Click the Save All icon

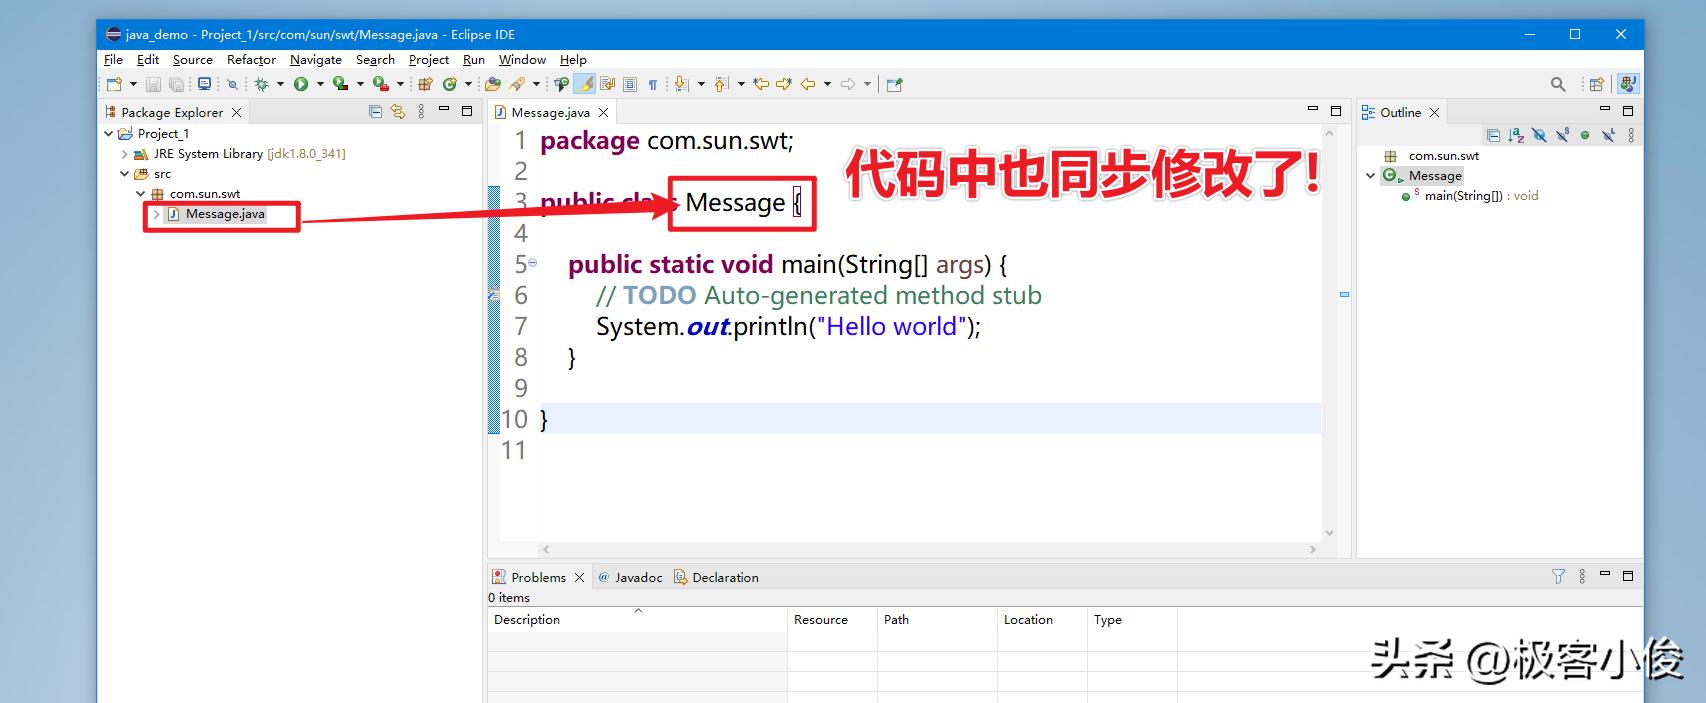pos(176,84)
